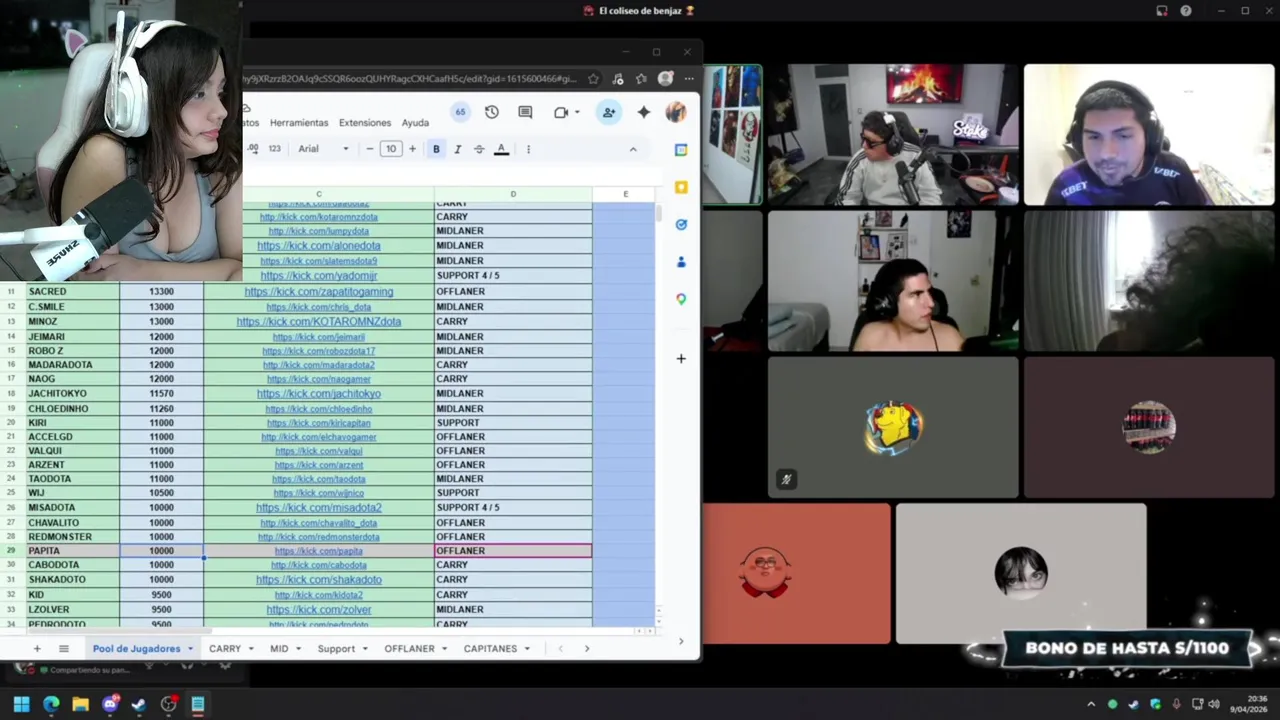Open the Share people icon

608,112
